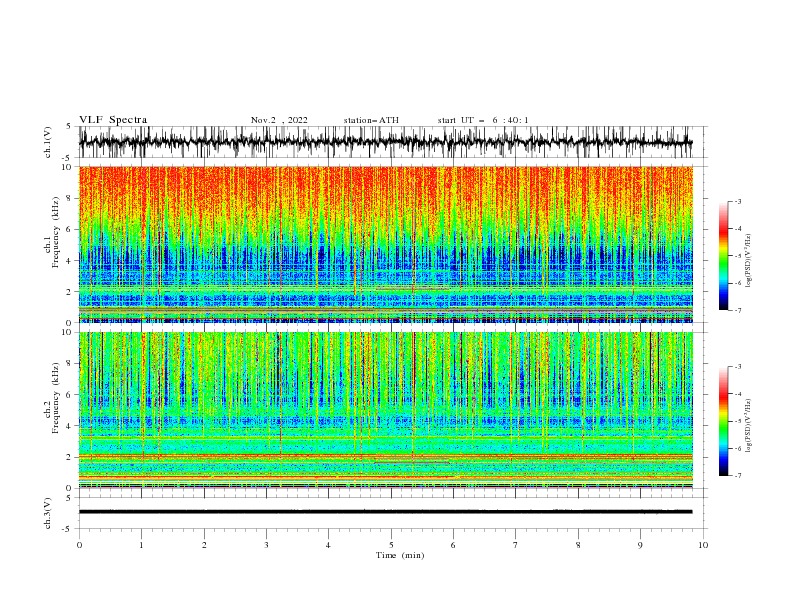Click the "-3" label on ch.1 color bar
The width and height of the screenshot is (792, 612).
737,201
